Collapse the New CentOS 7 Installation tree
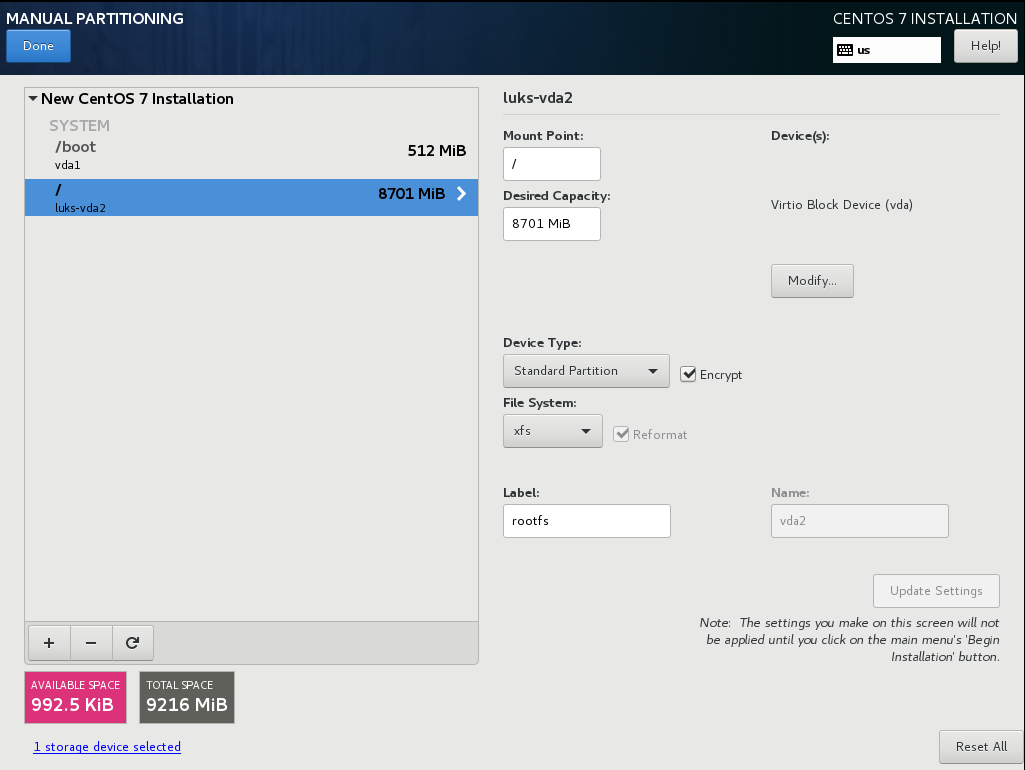The height and width of the screenshot is (770, 1025). [x=33, y=99]
